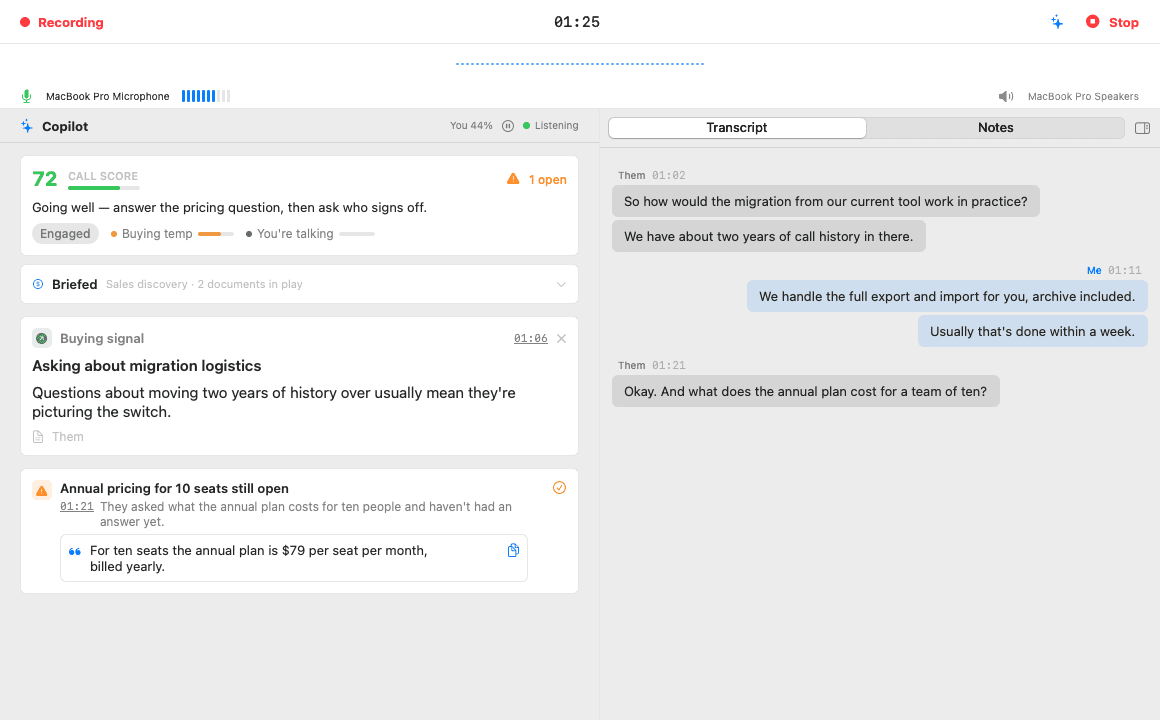Click the suggested annual plan answer text

point(259,558)
